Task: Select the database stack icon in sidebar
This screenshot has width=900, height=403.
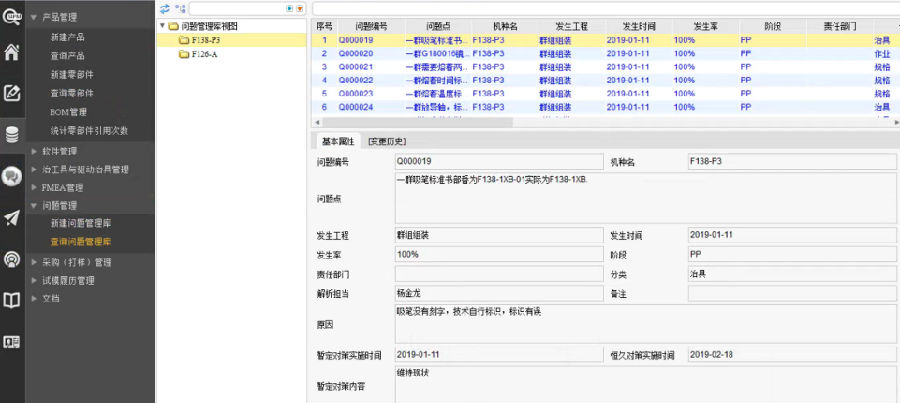Action: [x=12, y=135]
